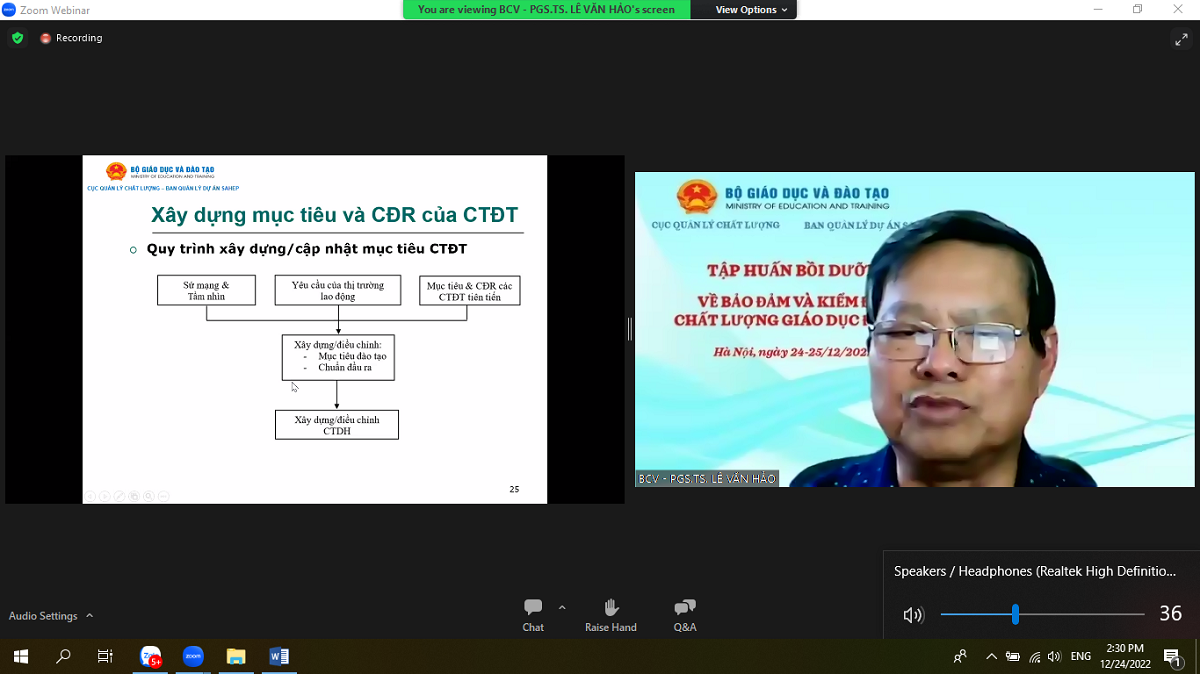The image size is (1200, 674).
Task: Open the notification center in the taskbar
Action: (x=1172, y=657)
